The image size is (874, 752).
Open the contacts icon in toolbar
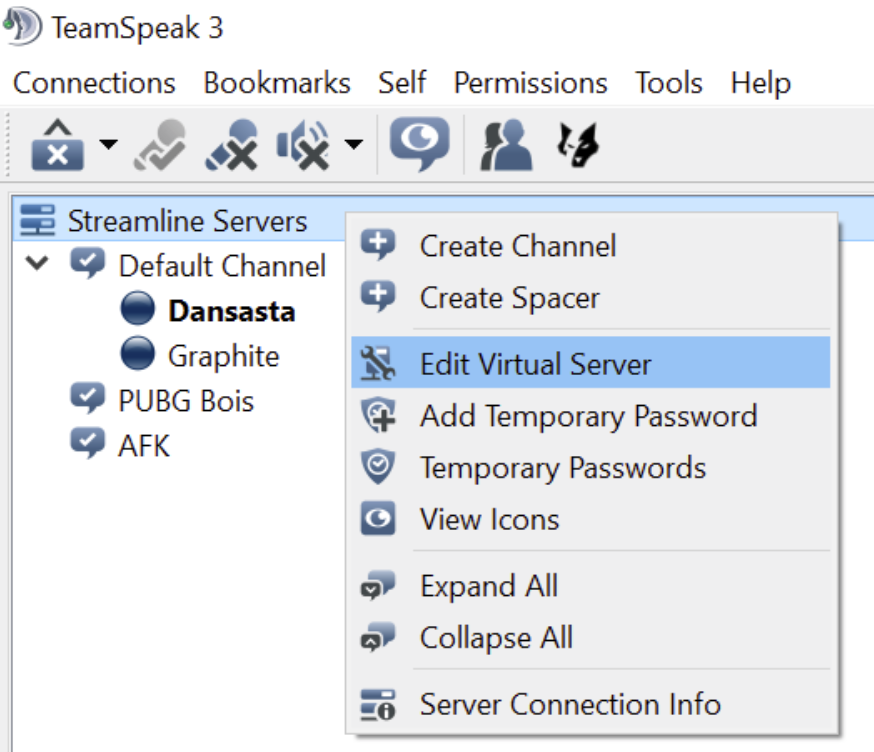pos(506,145)
